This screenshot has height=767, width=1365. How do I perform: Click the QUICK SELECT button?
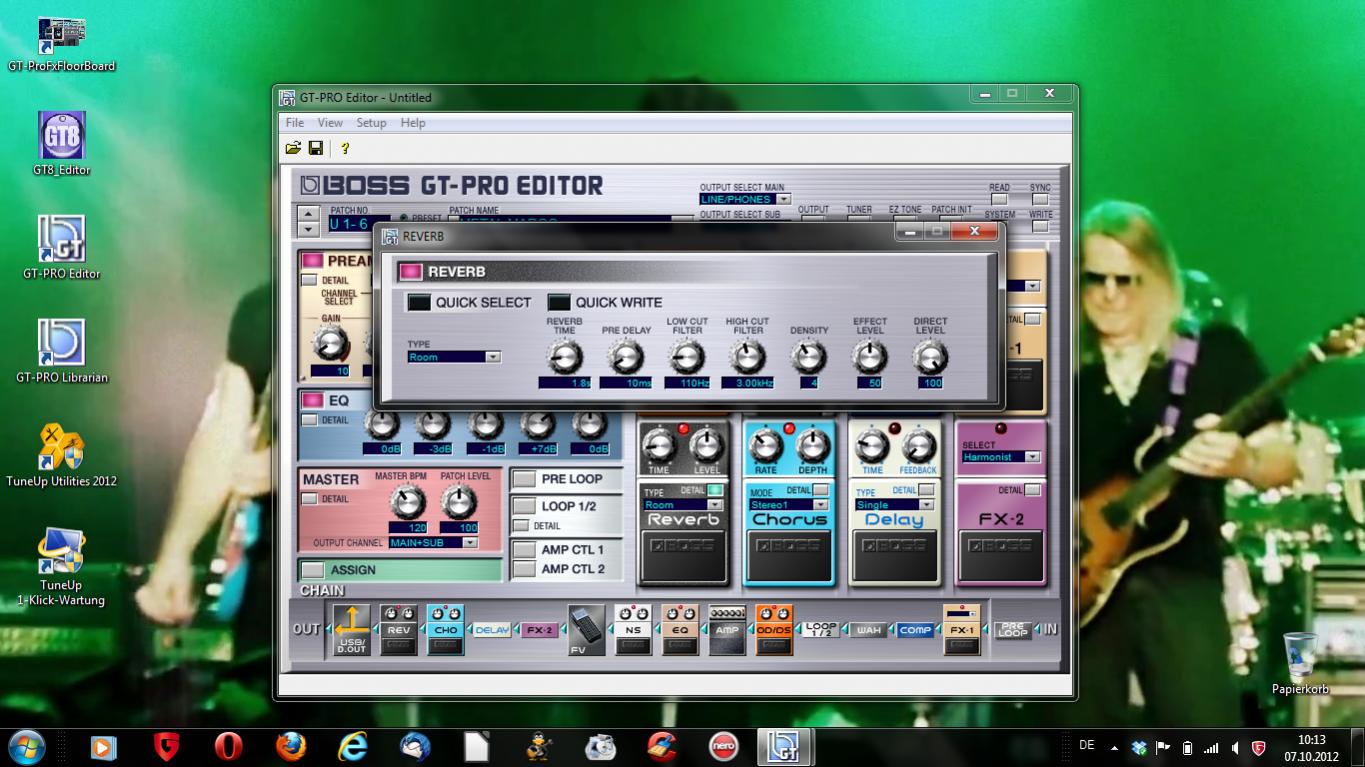tap(419, 303)
